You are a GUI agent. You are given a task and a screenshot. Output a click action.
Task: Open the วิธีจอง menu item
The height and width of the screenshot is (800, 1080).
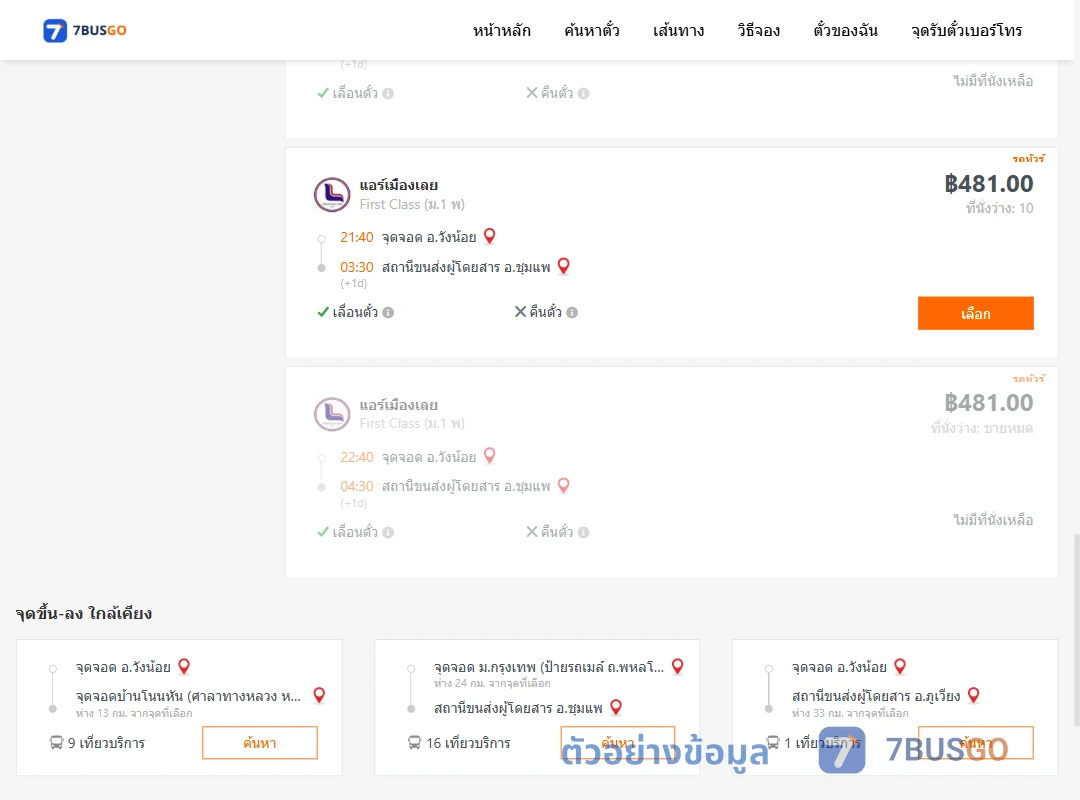click(x=758, y=30)
